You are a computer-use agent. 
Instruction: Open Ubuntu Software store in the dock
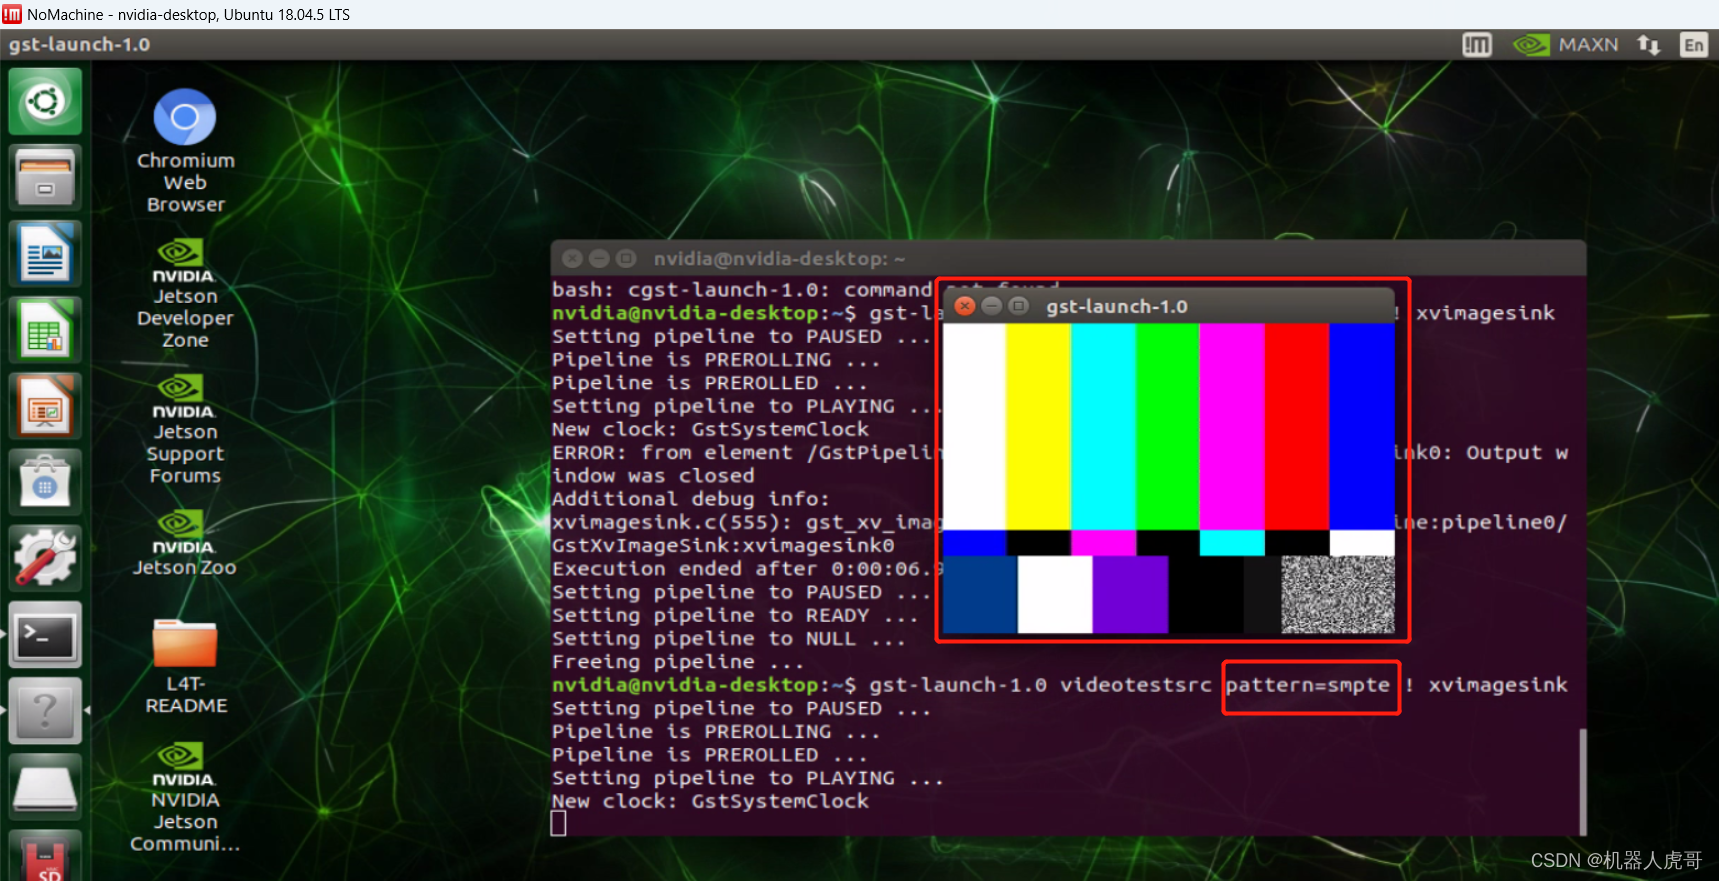45,482
